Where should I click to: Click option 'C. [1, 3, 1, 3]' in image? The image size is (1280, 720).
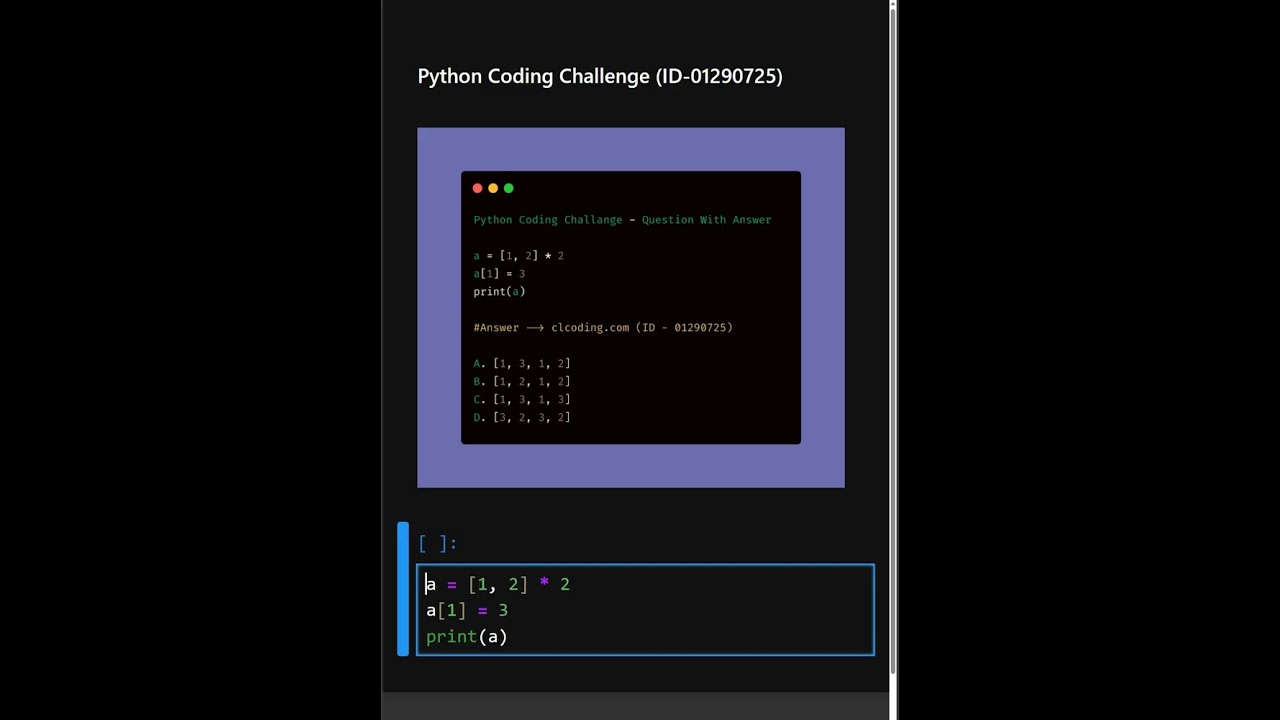click(x=522, y=400)
